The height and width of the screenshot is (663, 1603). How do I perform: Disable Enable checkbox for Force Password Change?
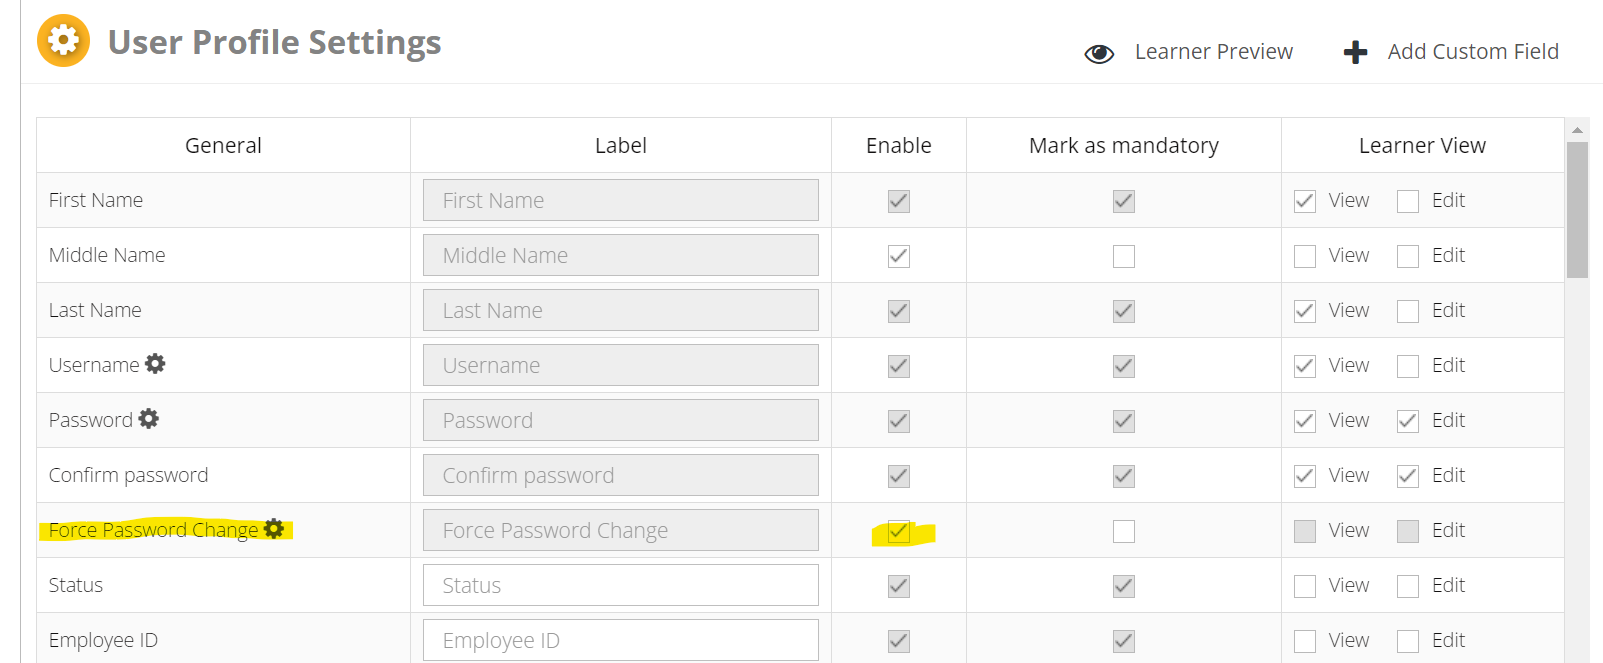click(897, 530)
